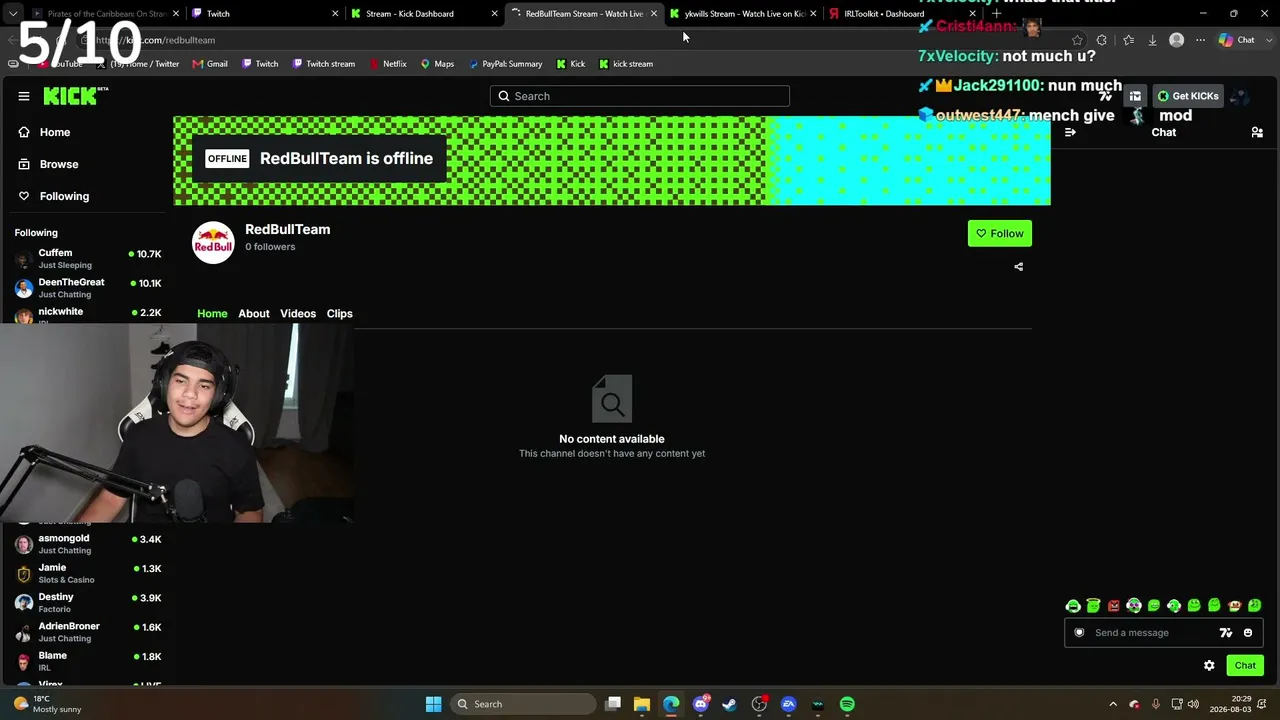The height and width of the screenshot is (720, 1280).
Task: Open the Maps bookmark
Action: pyautogui.click(x=437, y=64)
